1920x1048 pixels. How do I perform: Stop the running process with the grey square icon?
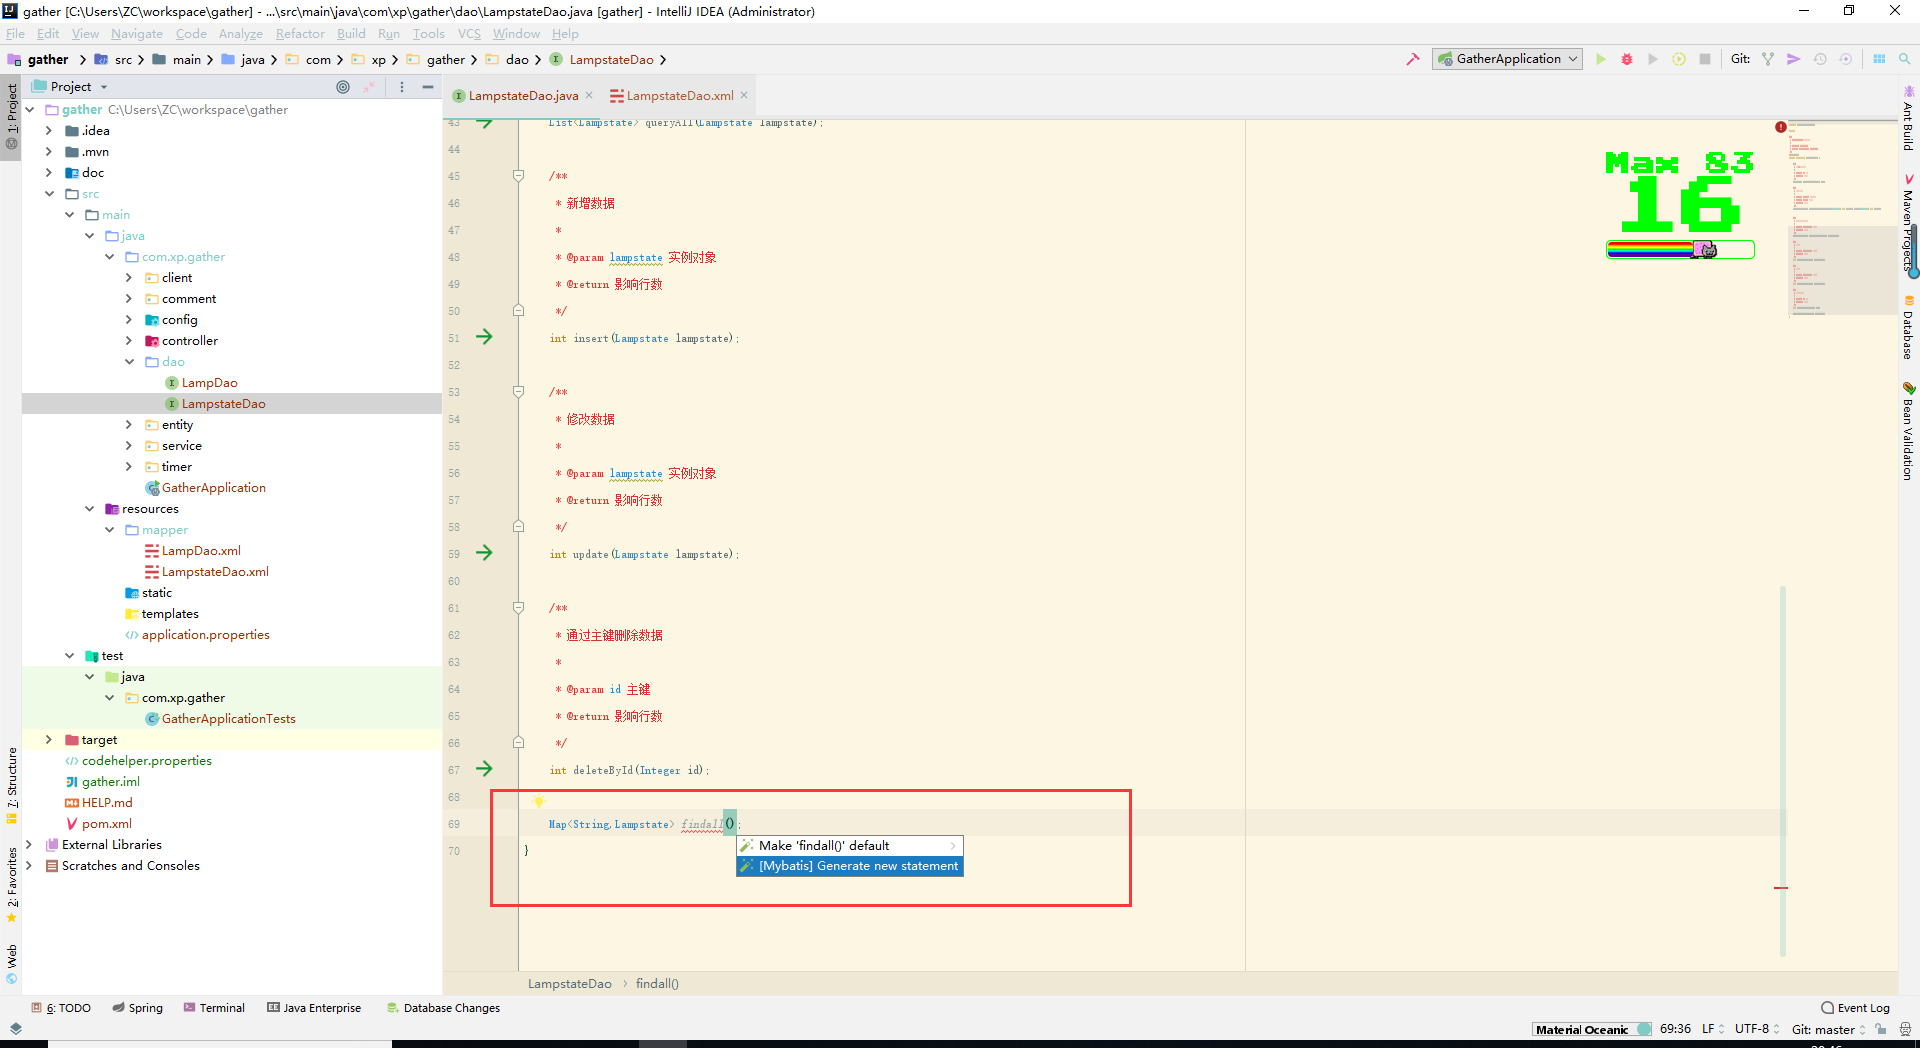1705,59
